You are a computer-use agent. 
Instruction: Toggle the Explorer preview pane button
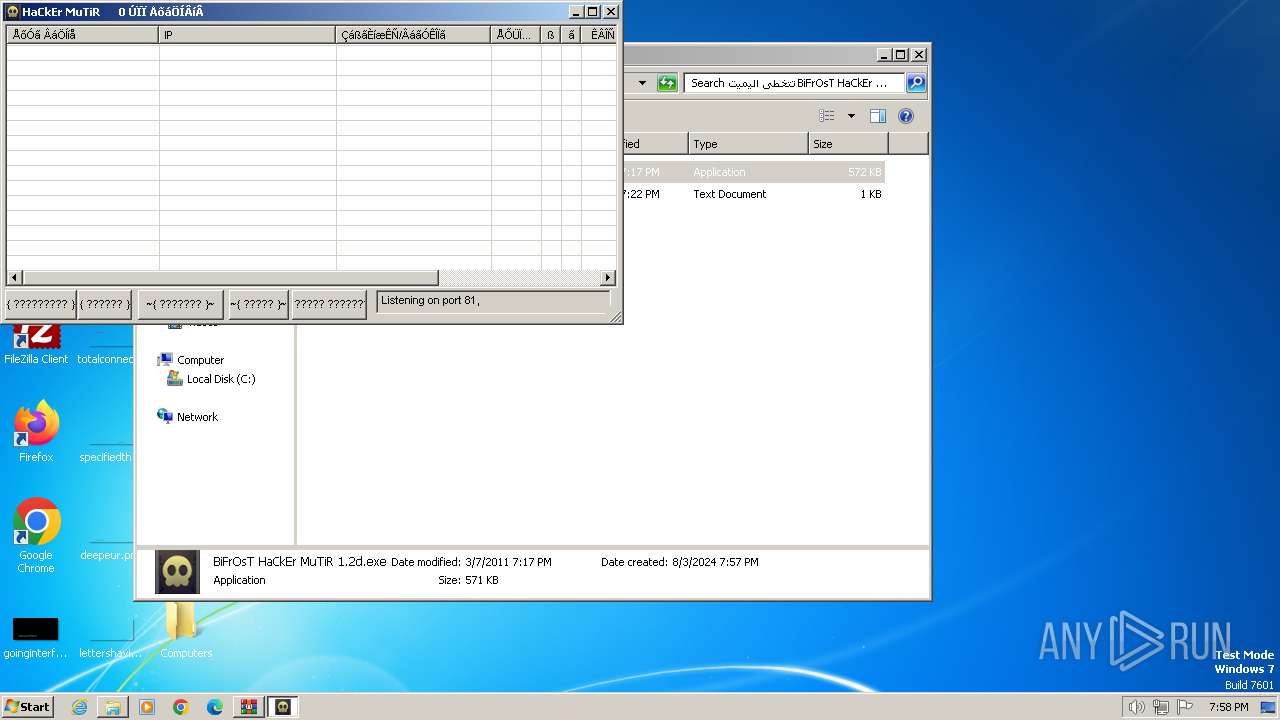coord(878,116)
